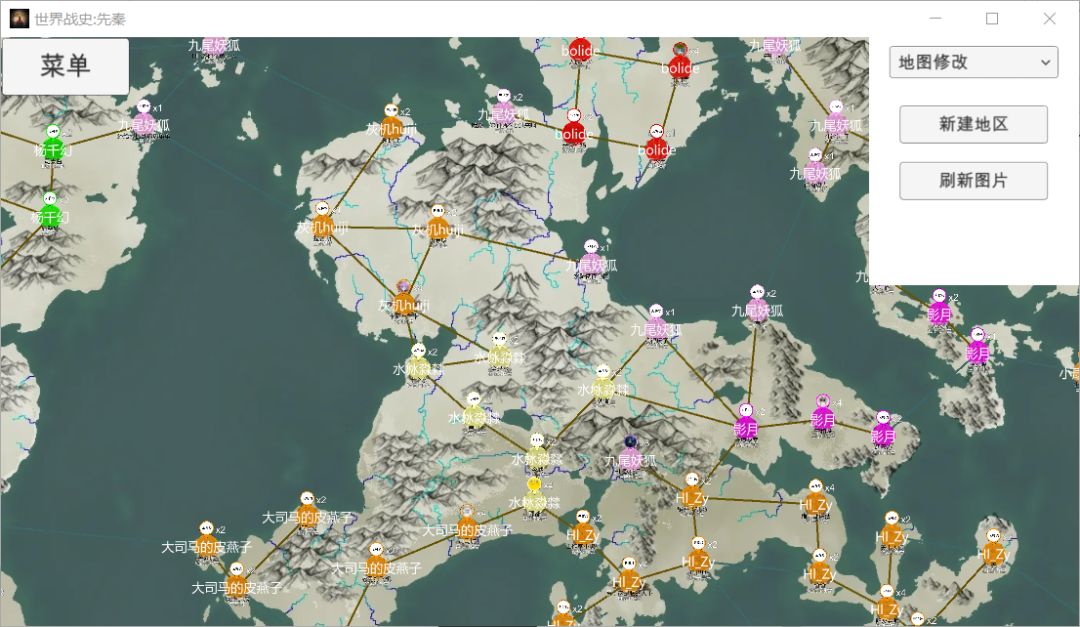This screenshot has width=1080, height=627.
Task: Select the 九尾妖狐 node with dark blue avatar
Action: point(630,453)
